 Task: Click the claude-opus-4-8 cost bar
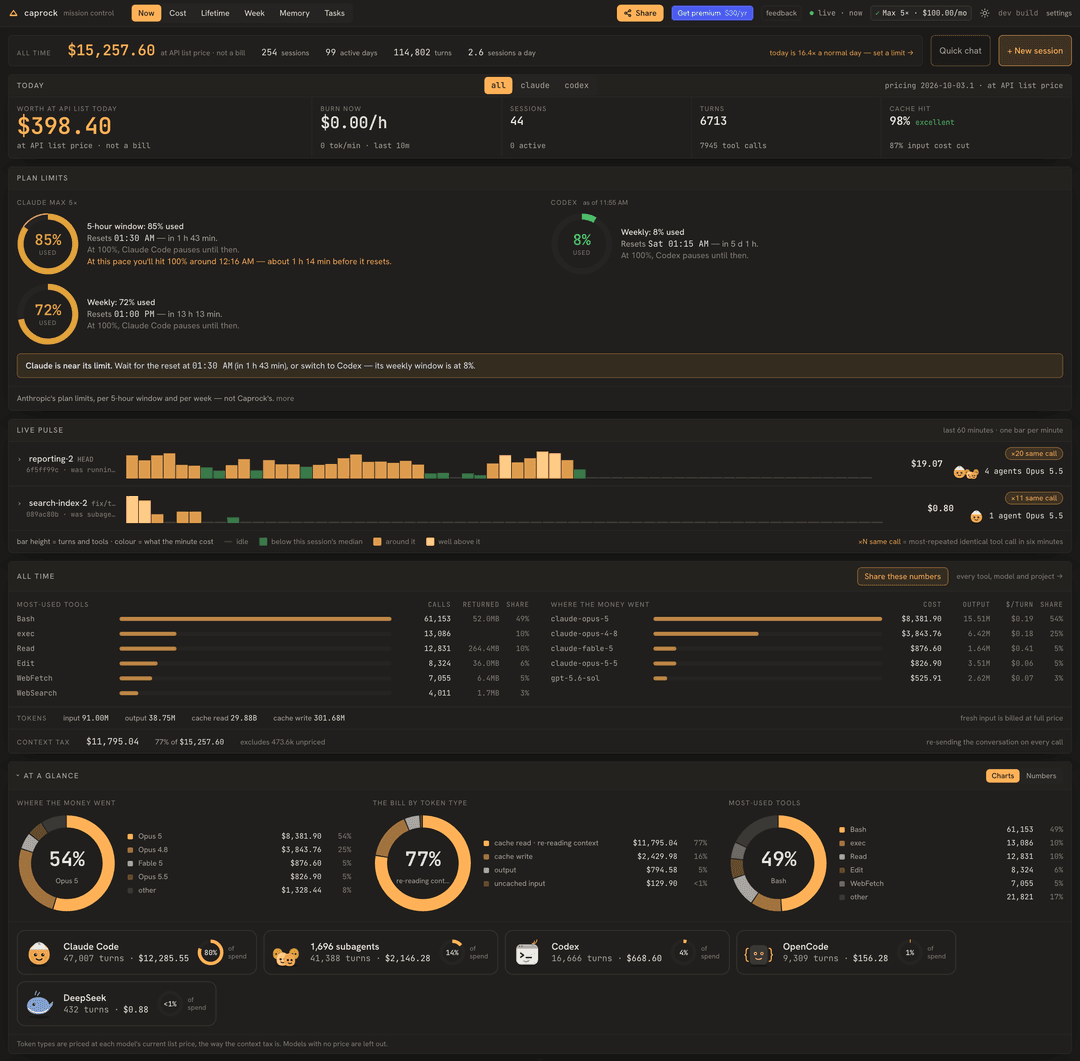click(x=706, y=634)
